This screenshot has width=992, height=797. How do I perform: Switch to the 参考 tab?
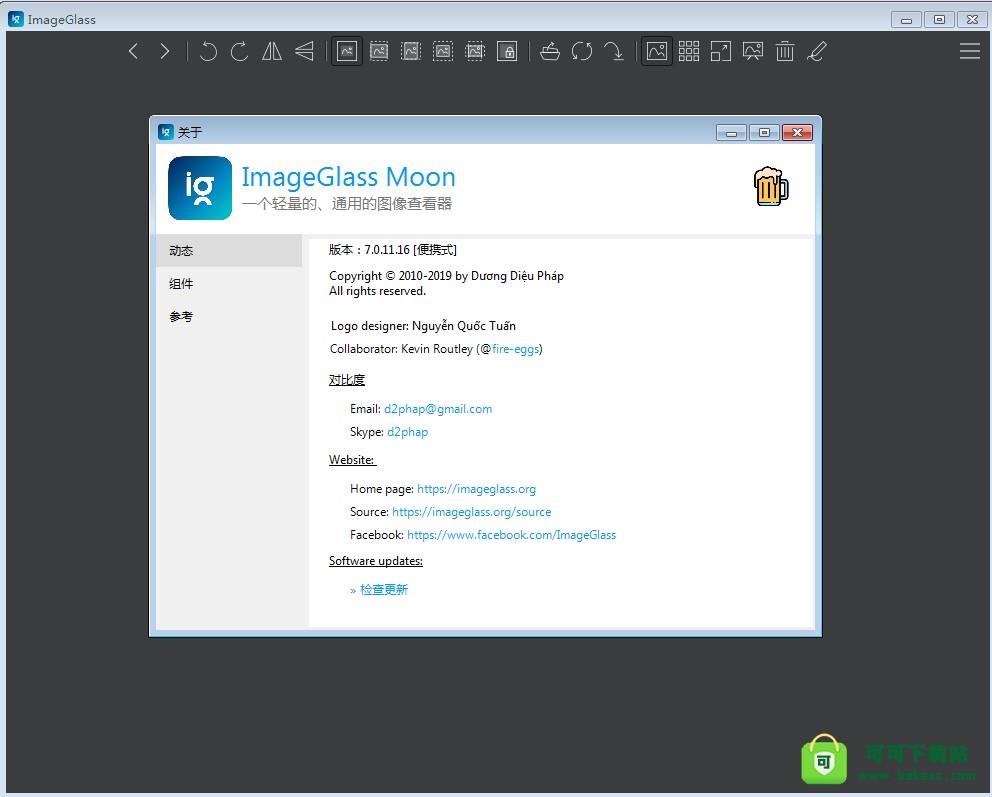point(229,316)
